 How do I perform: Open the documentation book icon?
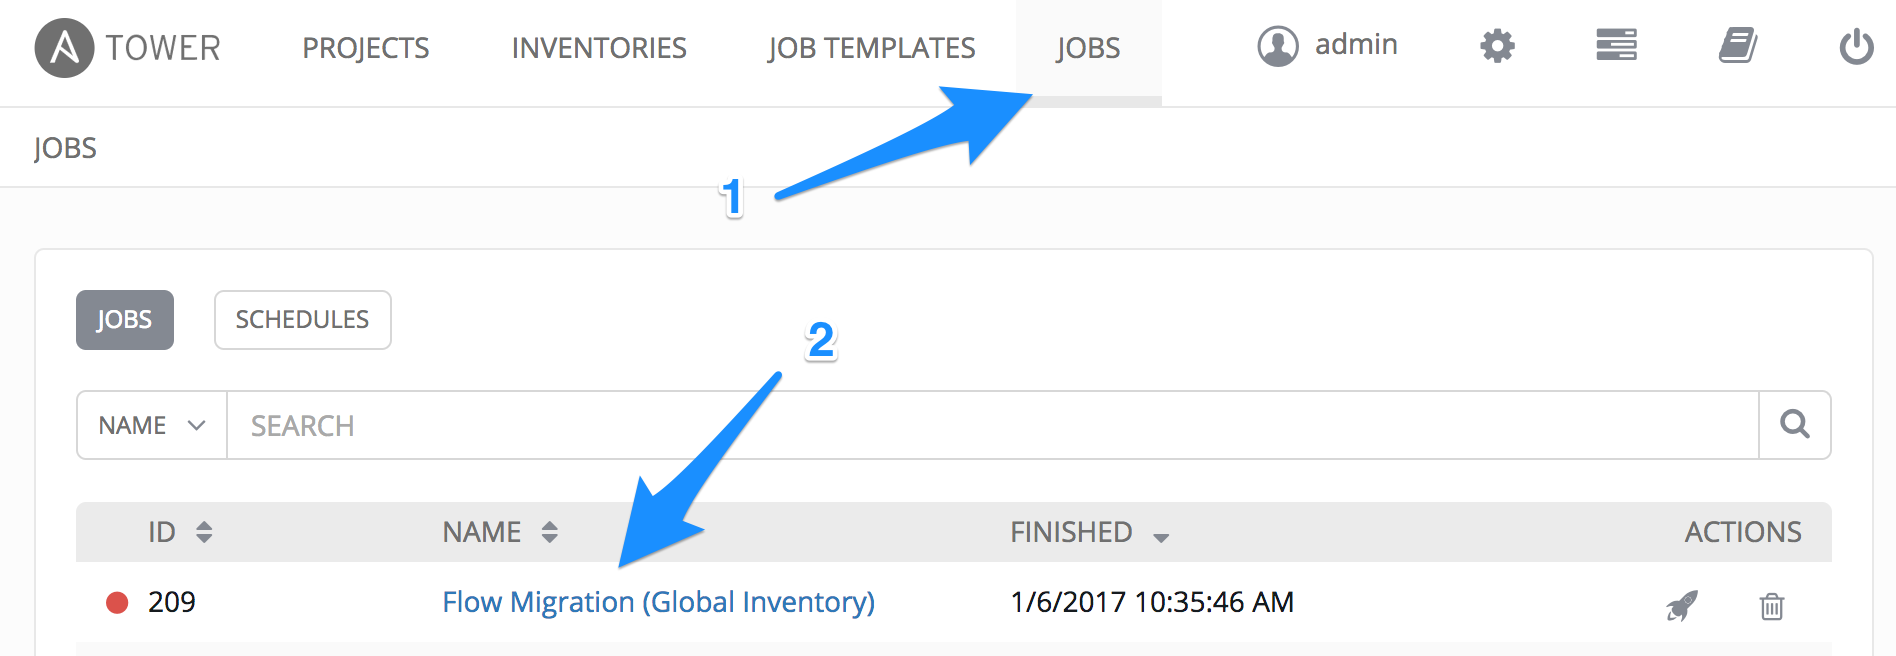point(1738,46)
